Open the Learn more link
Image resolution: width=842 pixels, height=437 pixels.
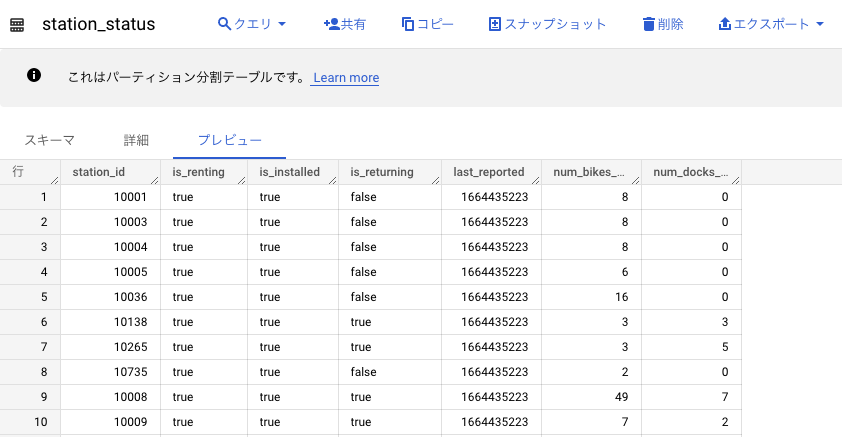pyautogui.click(x=346, y=78)
